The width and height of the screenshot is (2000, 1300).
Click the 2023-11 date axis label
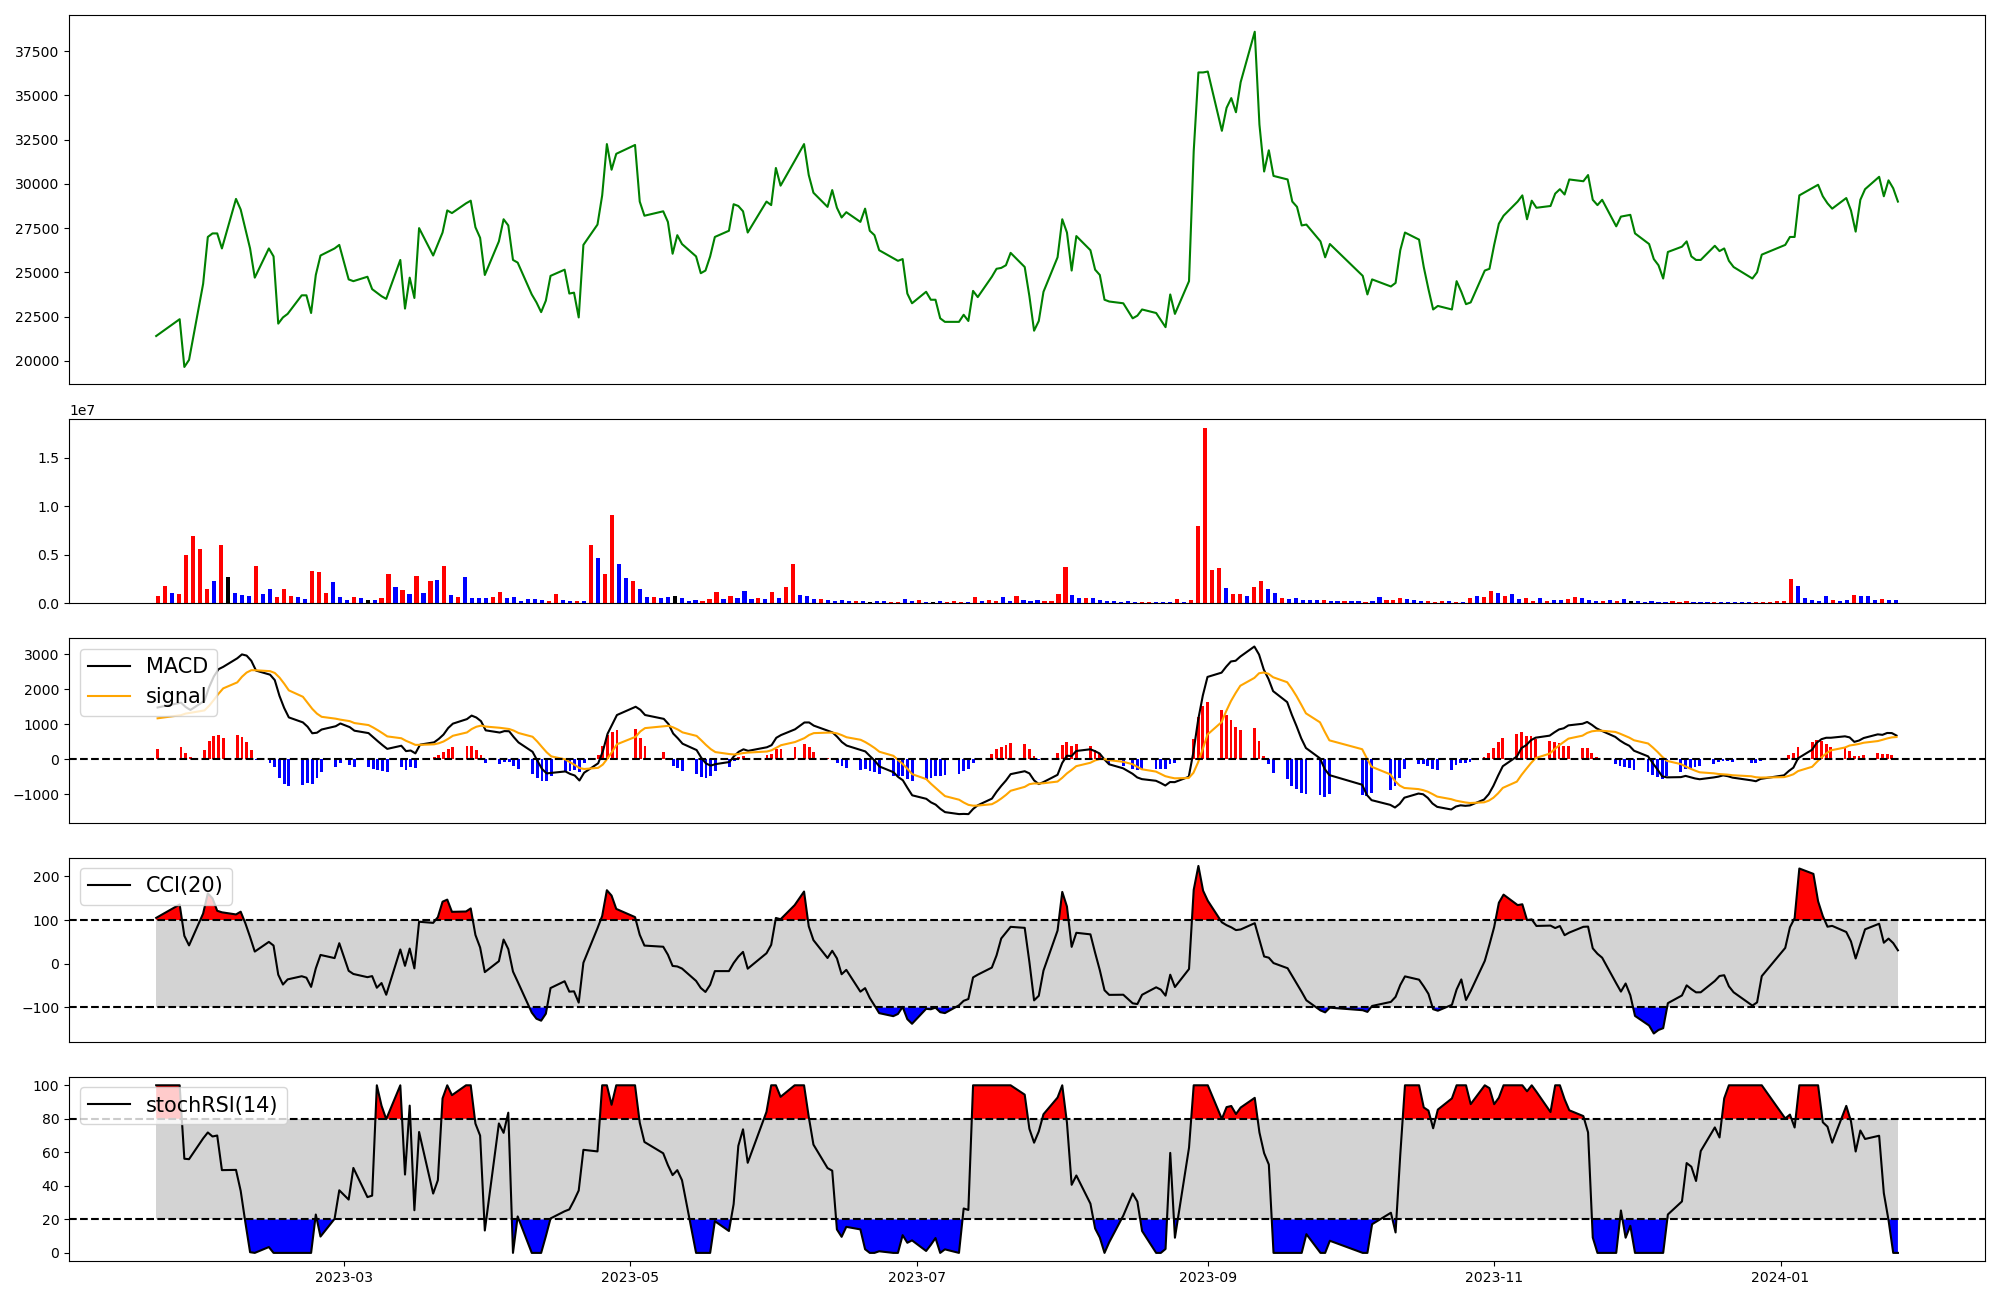(x=1494, y=1277)
